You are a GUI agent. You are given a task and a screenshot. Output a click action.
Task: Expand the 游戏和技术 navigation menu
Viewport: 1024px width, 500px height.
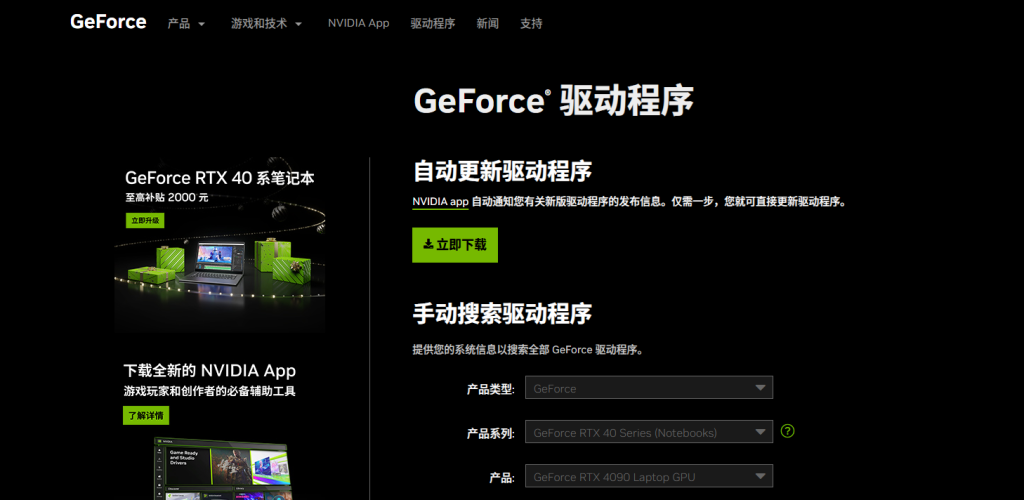[266, 23]
